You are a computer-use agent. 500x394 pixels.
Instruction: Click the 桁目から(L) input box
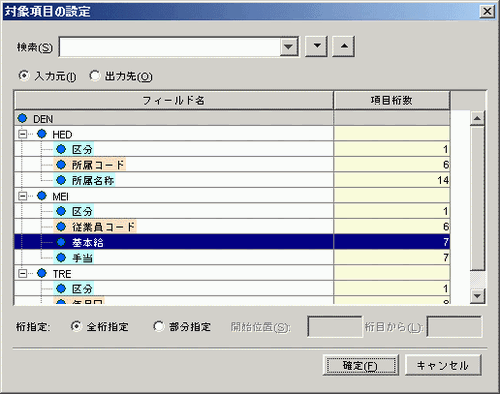click(x=454, y=327)
